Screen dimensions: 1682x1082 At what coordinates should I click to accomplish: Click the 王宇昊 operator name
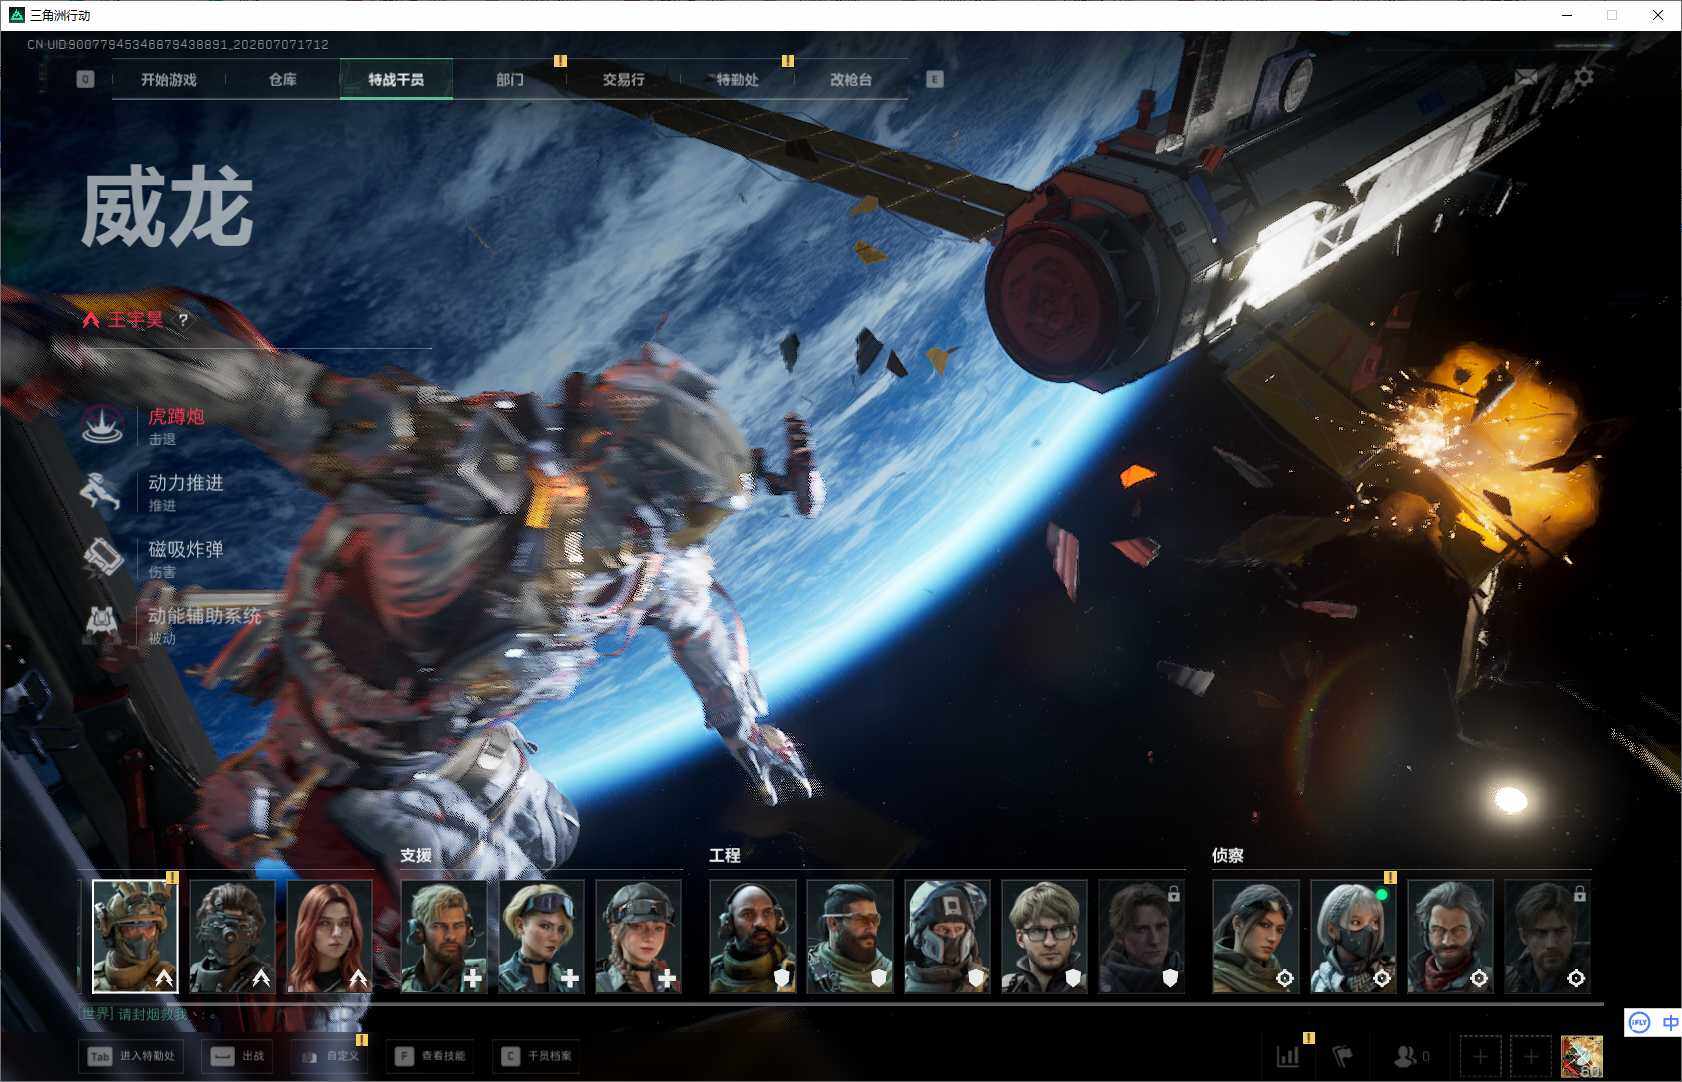pyautogui.click(x=136, y=320)
